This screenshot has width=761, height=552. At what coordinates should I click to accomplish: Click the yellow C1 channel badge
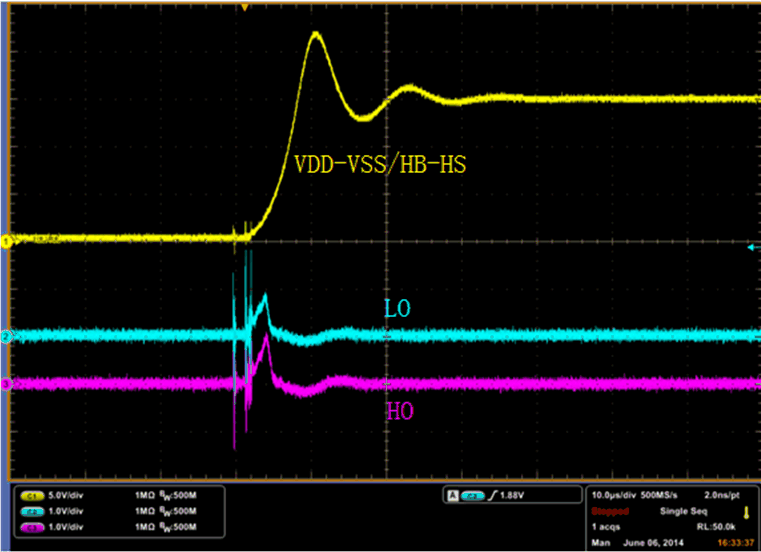tap(31, 496)
